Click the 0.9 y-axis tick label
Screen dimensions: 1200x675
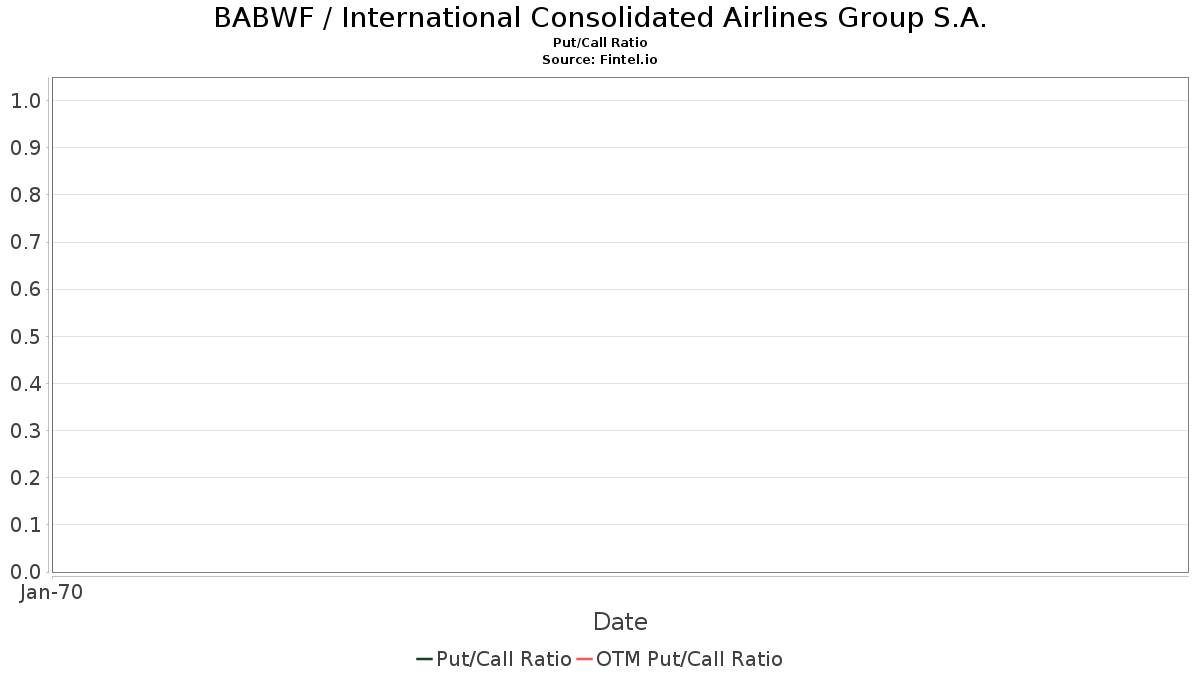coord(26,148)
